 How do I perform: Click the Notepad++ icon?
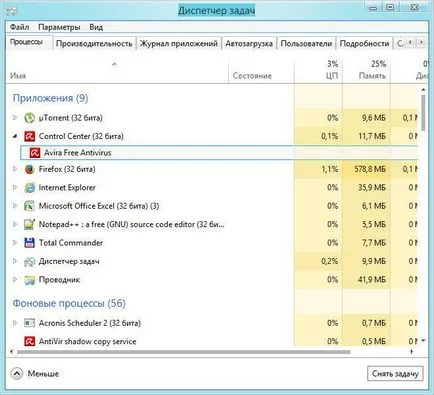coord(30,224)
